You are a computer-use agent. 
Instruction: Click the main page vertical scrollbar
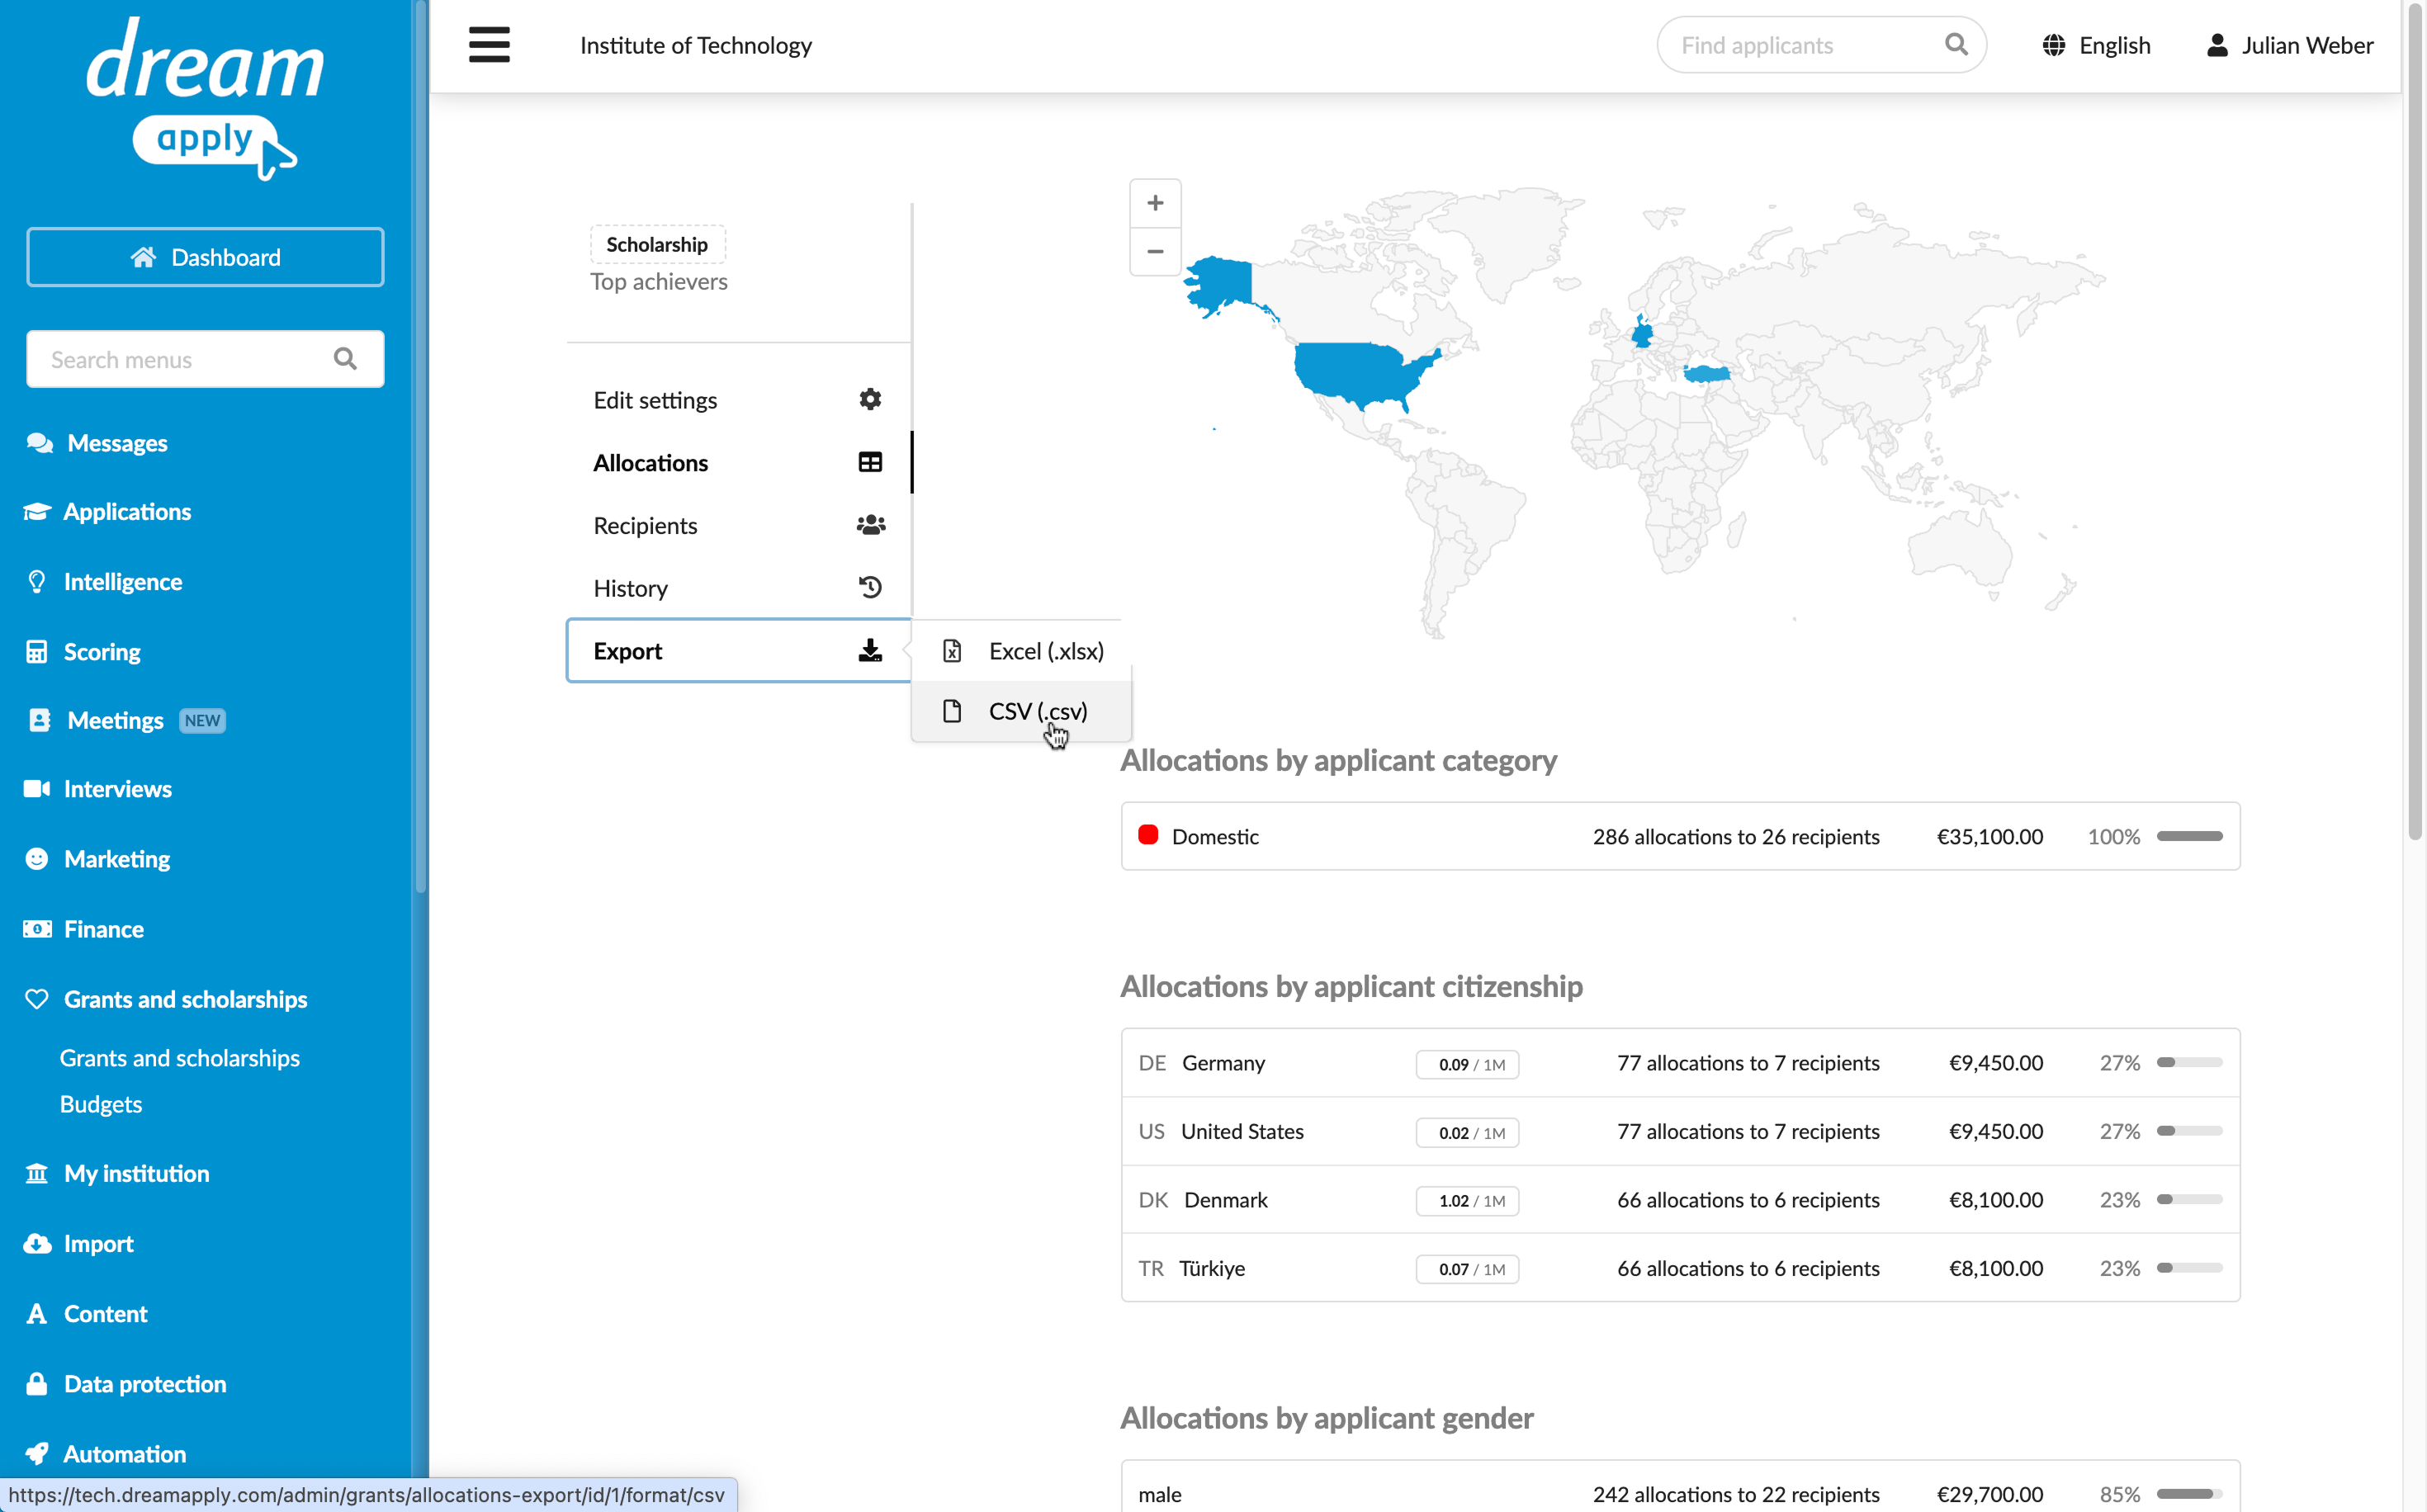[x=2414, y=420]
